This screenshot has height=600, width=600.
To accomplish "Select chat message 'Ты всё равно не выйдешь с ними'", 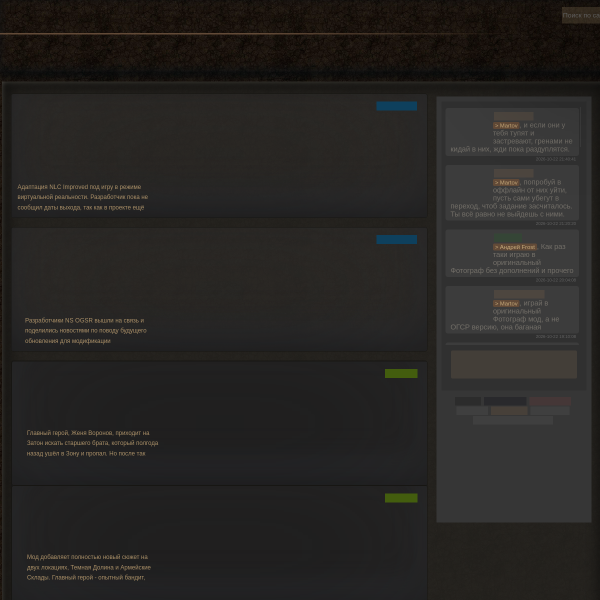I will coord(512,193).
